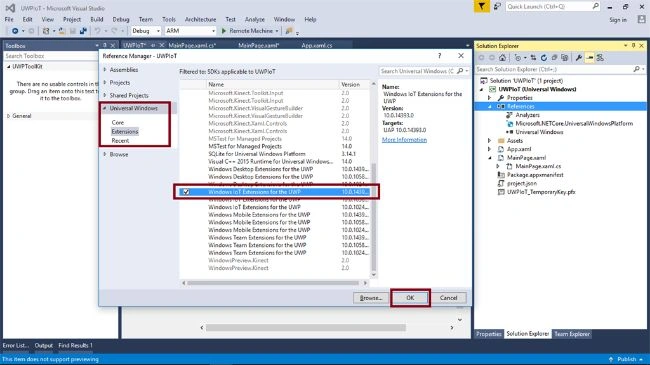Image resolution: width=650 pixels, height=365 pixels.
Task: Open the Architecture menu
Action: point(200,19)
